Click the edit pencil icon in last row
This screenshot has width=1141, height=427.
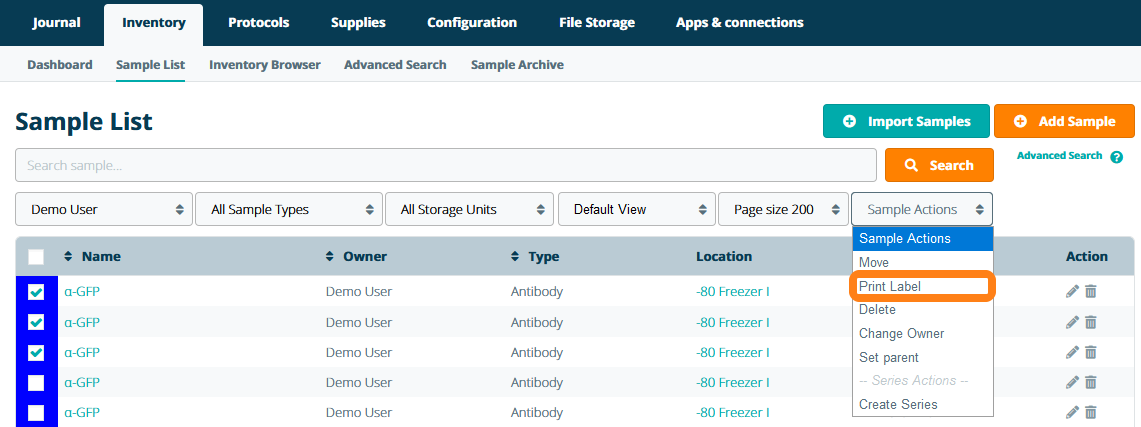[x=1072, y=412]
